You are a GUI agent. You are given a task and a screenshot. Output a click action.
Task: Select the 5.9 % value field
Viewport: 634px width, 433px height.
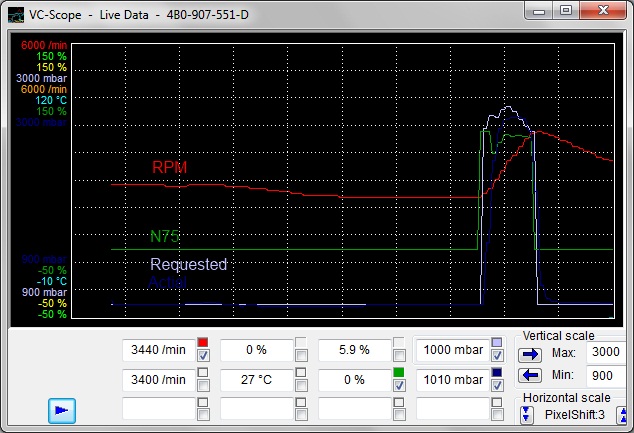pyautogui.click(x=351, y=350)
